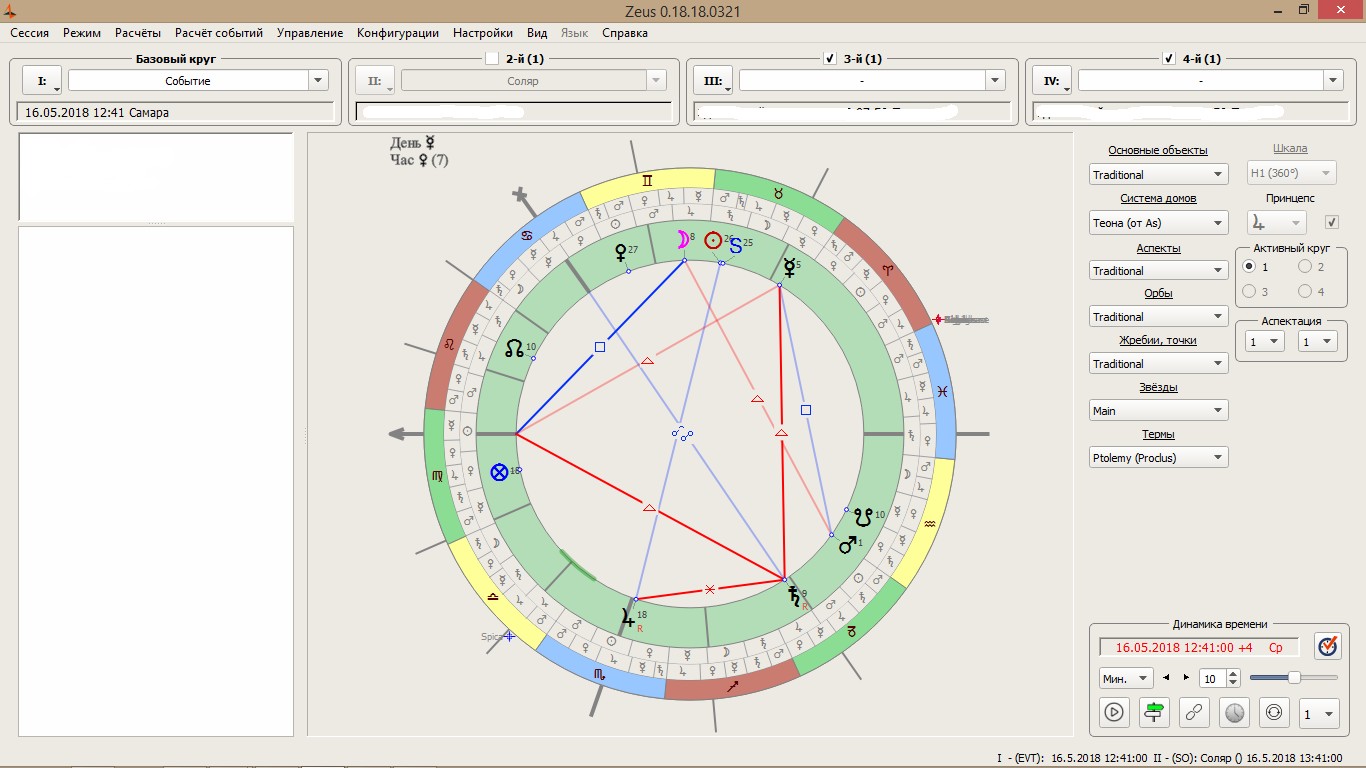
Task: Click the play button in Динамика времени
Action: coord(1114,712)
